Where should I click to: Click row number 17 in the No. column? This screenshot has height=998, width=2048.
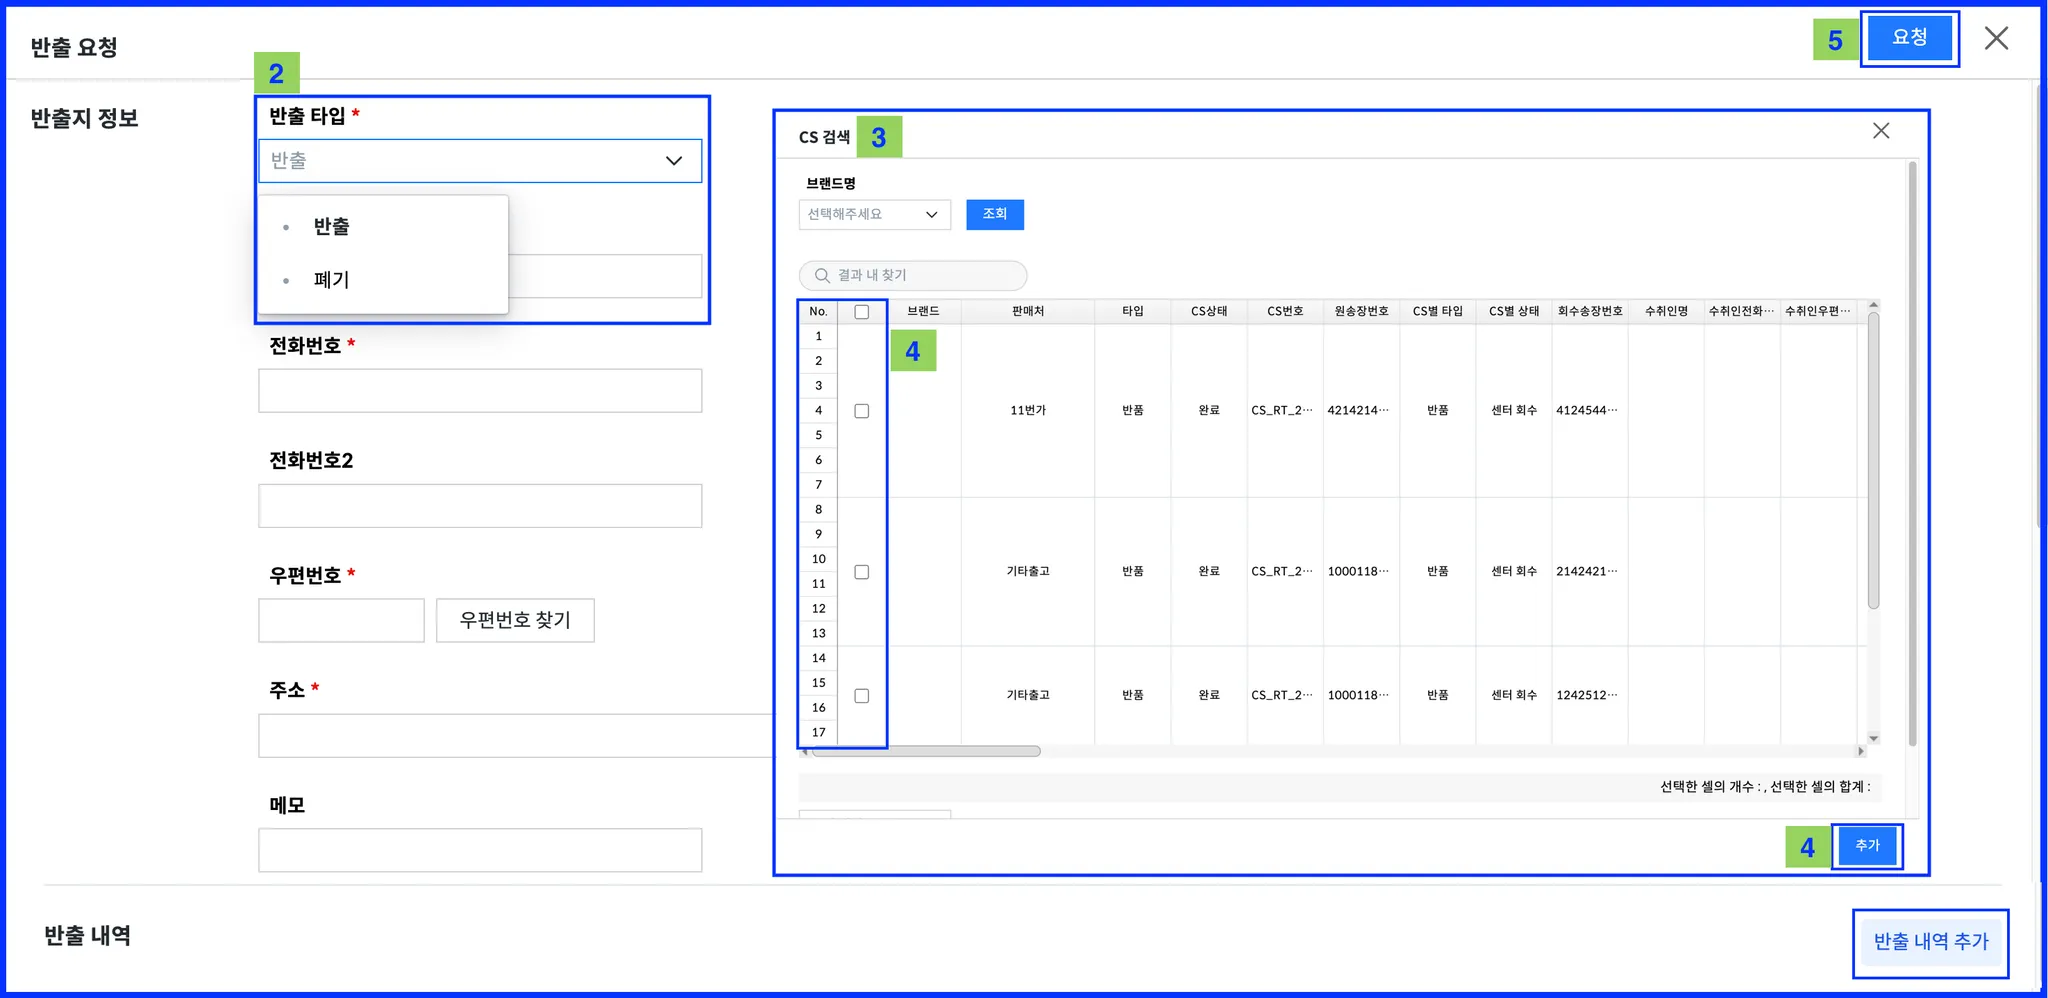818,733
